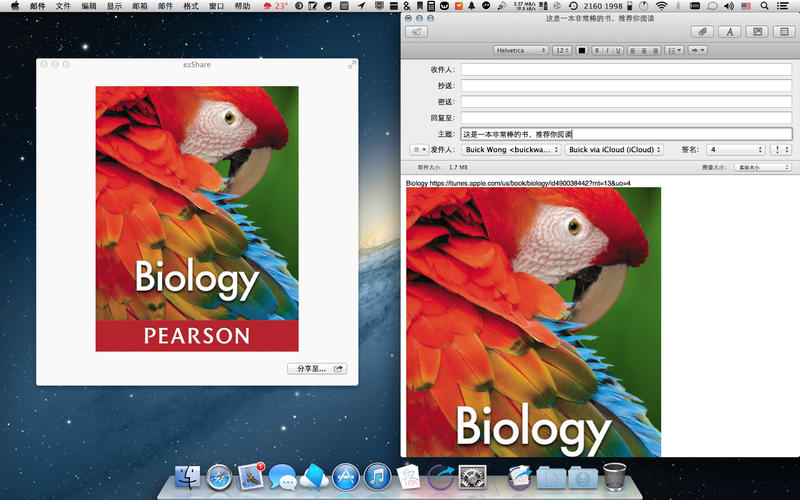This screenshot has width=800, height=500.
Task: Toggle the format bar with A icon
Action: (x=730, y=32)
